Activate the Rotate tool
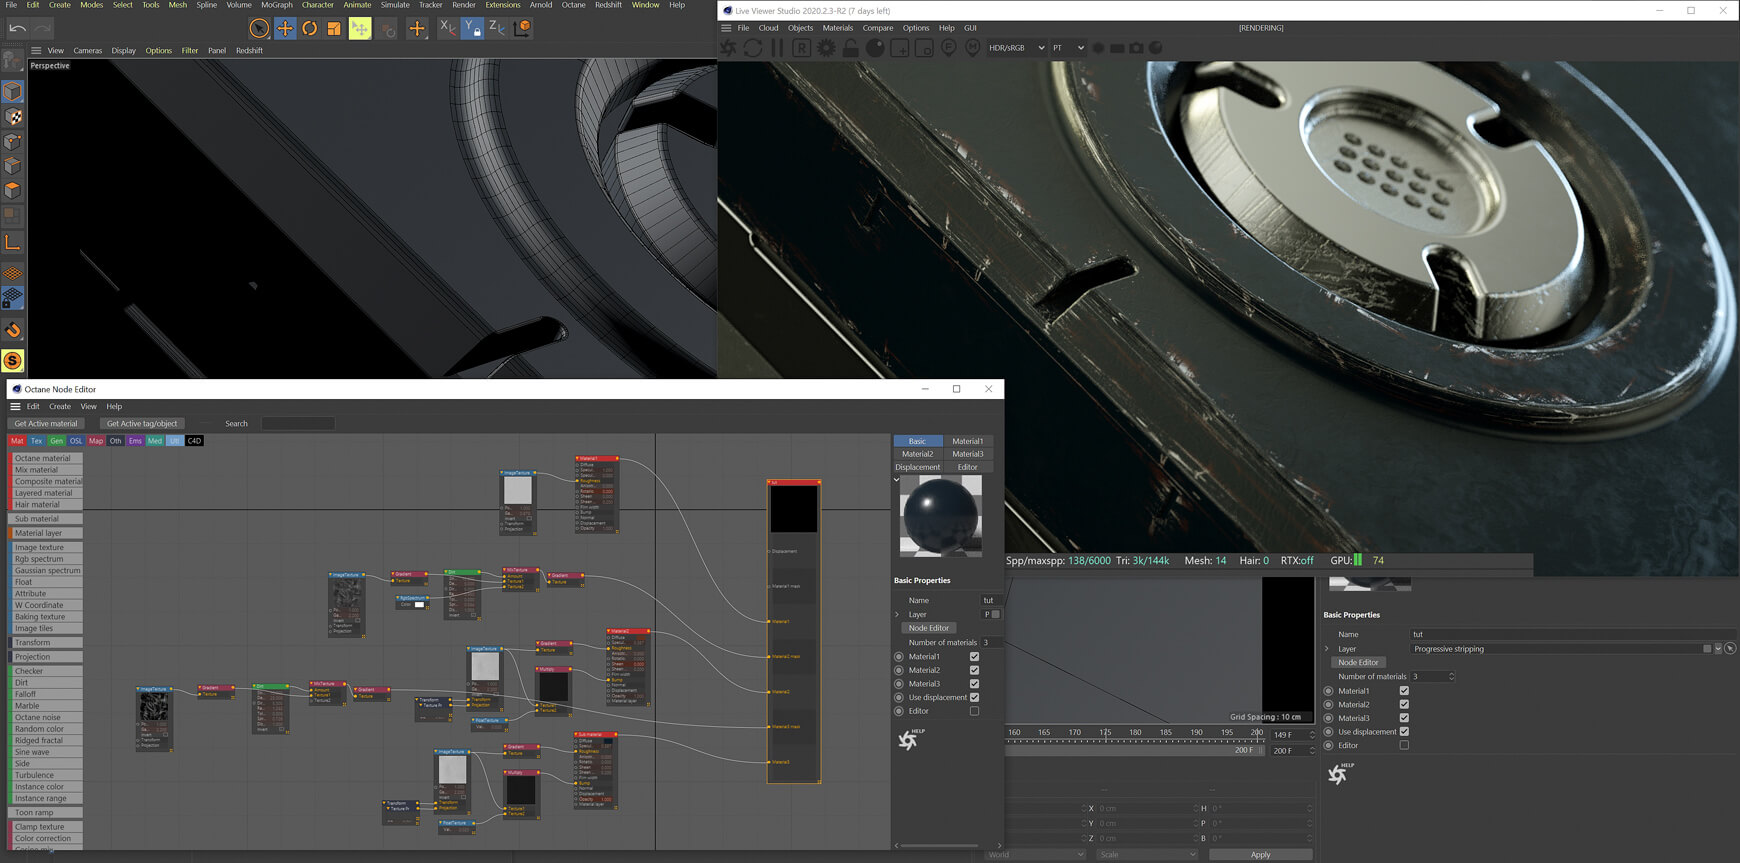 [310, 28]
